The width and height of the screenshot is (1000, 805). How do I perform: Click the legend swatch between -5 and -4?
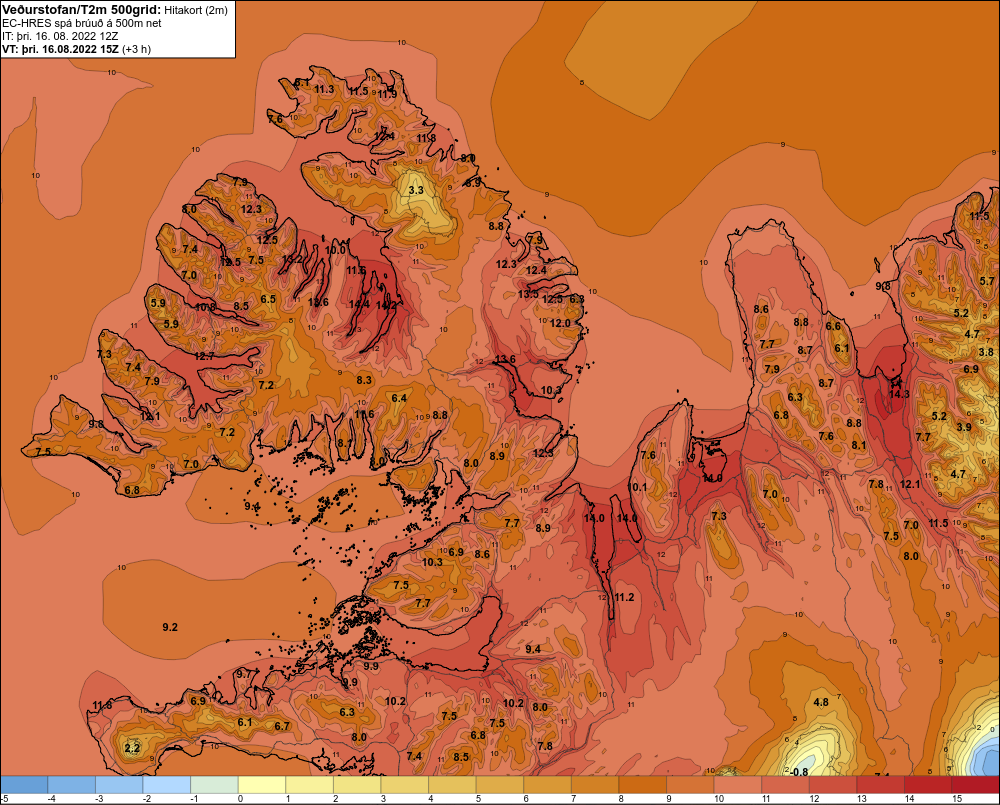pos(24,785)
